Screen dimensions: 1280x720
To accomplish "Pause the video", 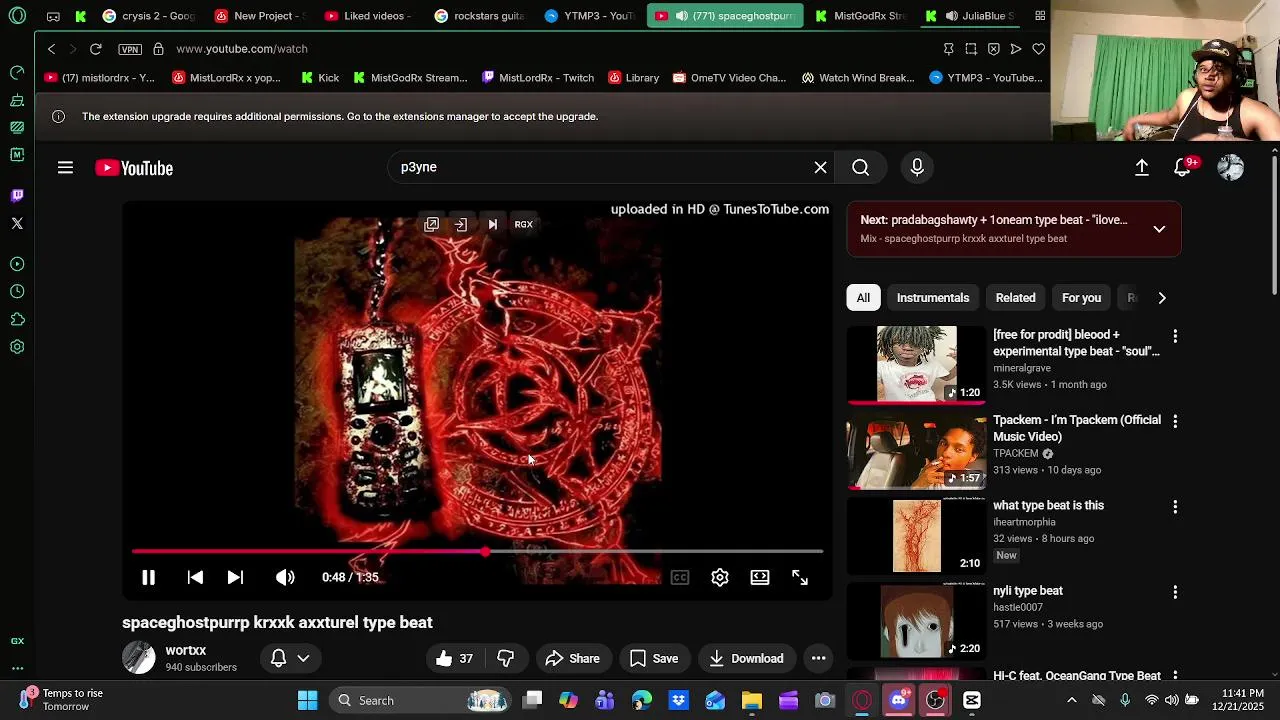I will click(x=148, y=577).
